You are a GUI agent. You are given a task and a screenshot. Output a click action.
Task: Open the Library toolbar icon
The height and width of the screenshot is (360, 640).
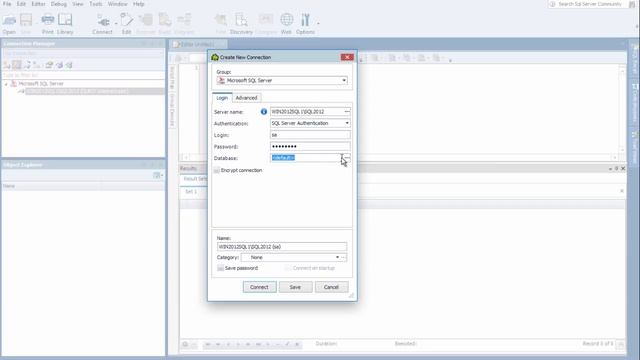coord(65,20)
